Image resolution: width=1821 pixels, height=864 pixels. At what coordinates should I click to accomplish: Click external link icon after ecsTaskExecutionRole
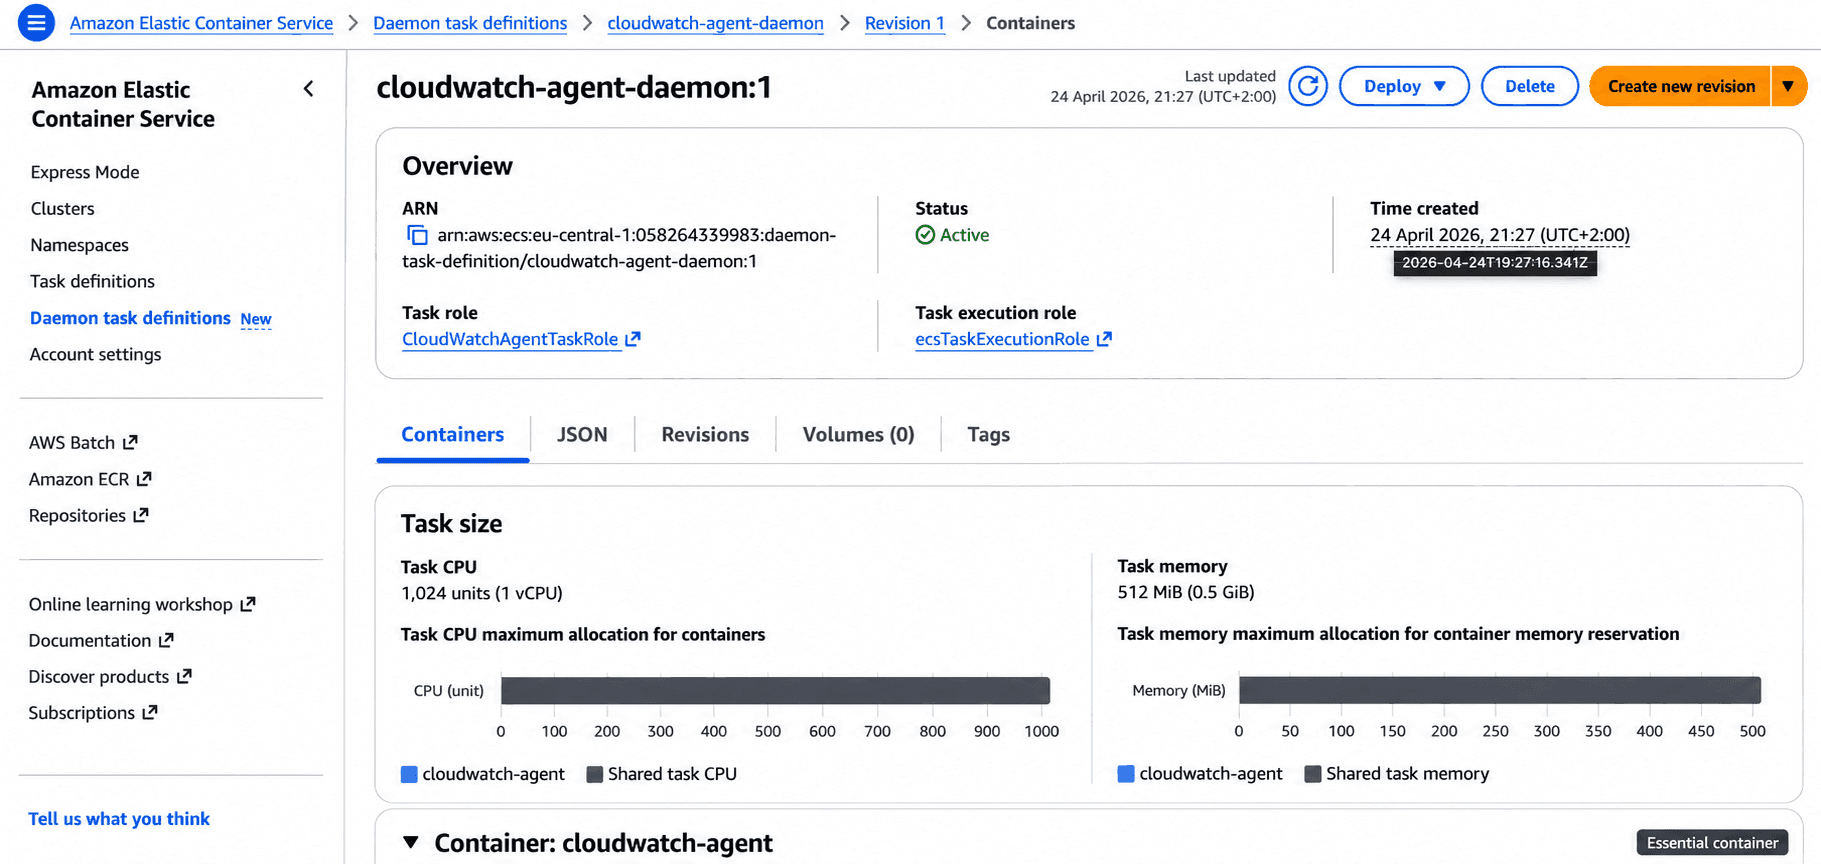(x=1104, y=339)
